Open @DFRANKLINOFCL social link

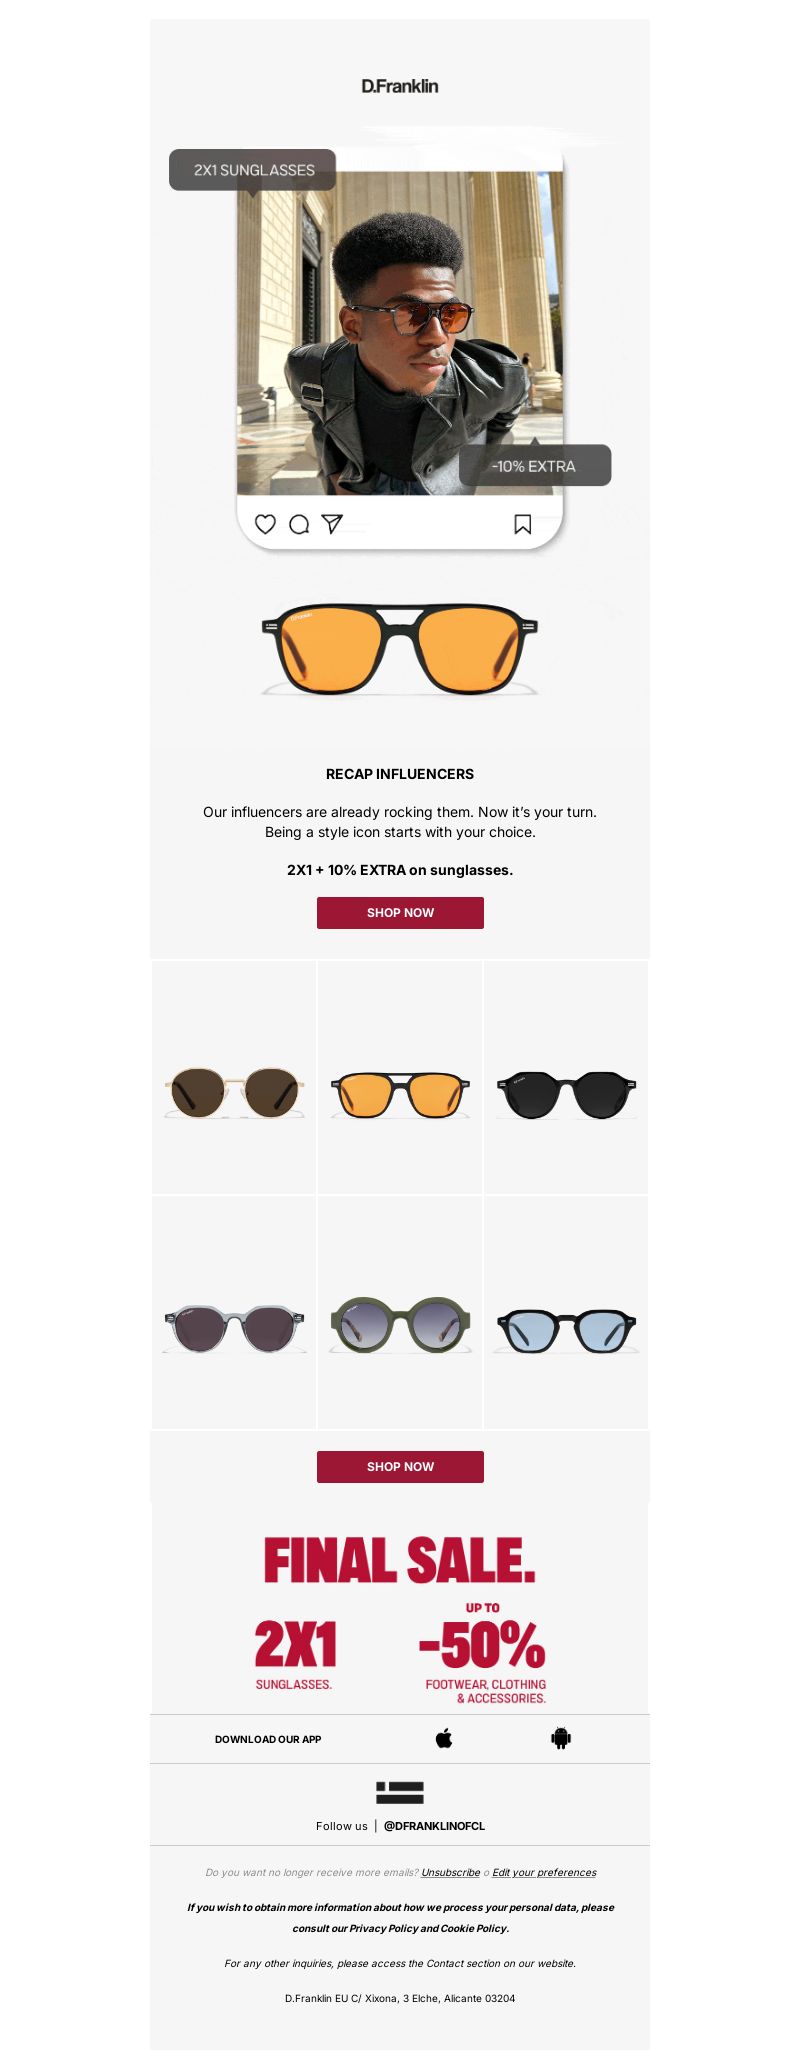(434, 1825)
